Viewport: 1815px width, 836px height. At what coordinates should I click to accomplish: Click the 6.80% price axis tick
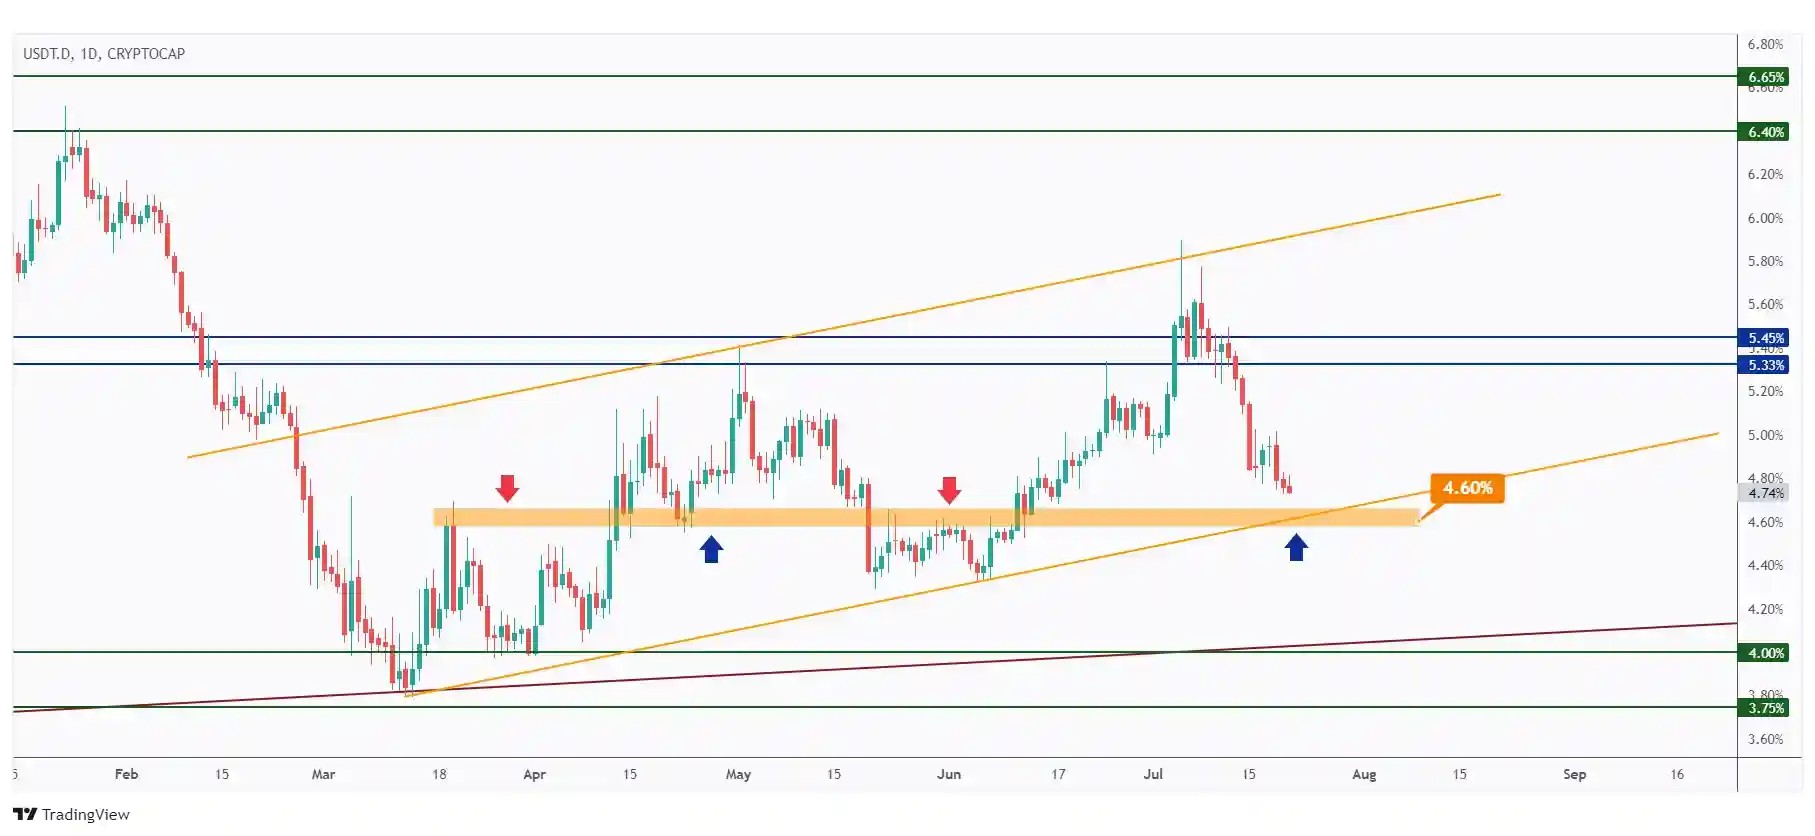1765,44
